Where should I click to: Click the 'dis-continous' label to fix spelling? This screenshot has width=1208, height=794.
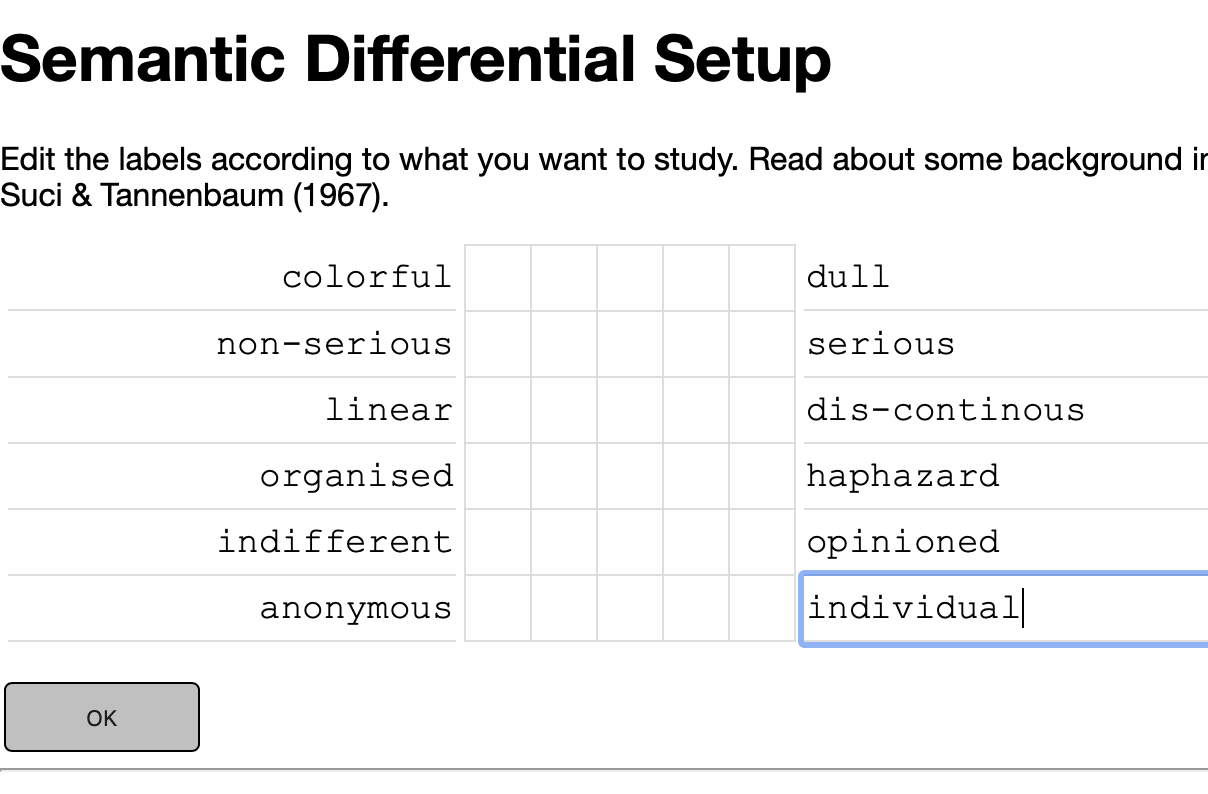pos(945,409)
